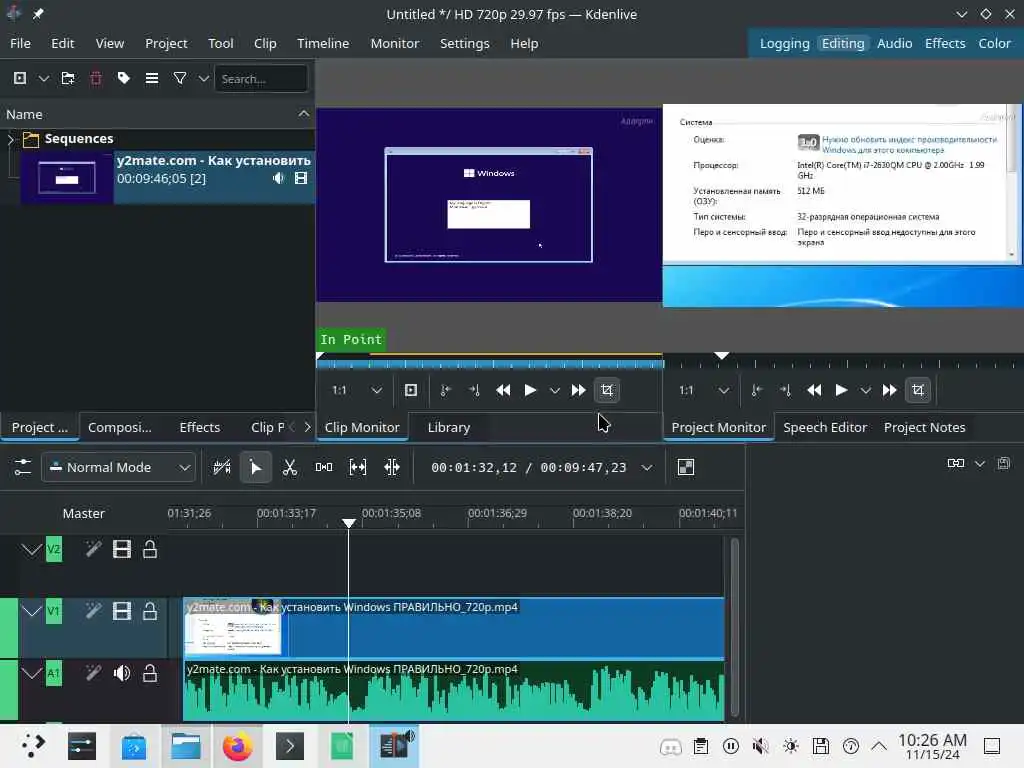Play the clip in Clip Monitor
Image resolution: width=1024 pixels, height=768 pixels.
coord(530,391)
